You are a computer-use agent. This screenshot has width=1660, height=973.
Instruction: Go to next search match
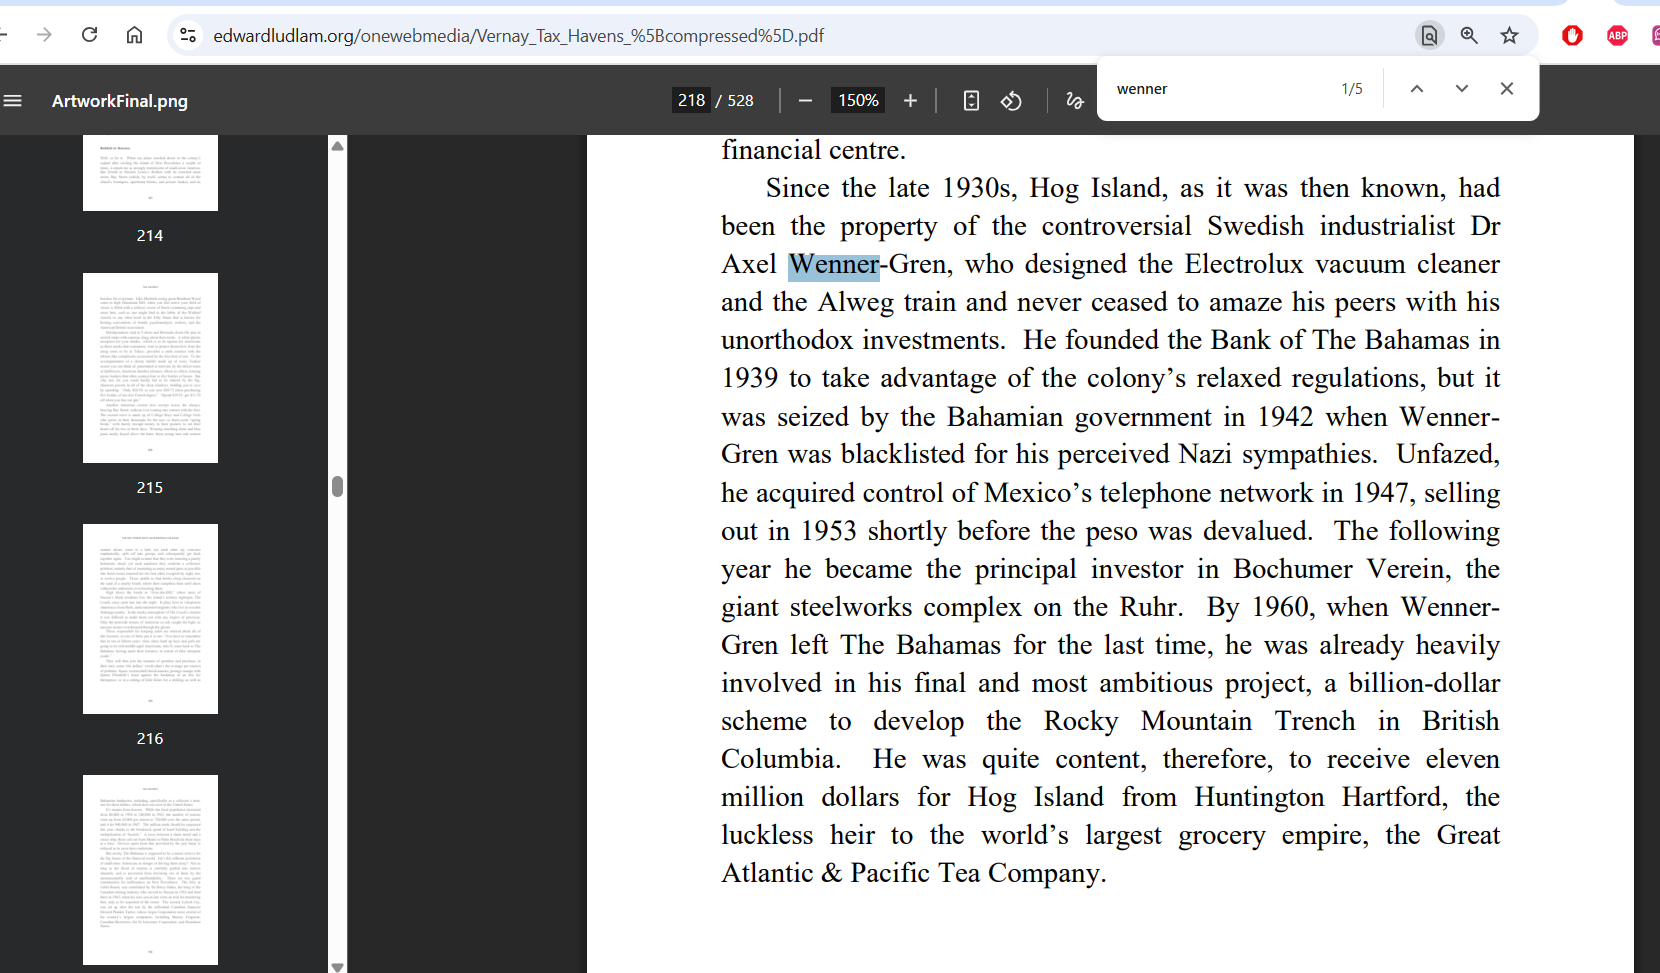click(x=1462, y=88)
